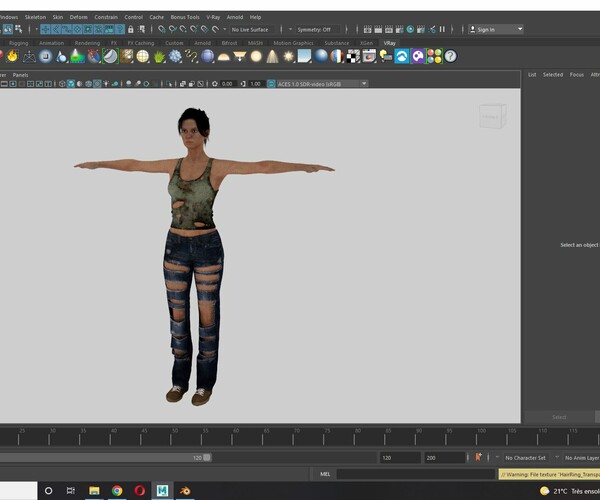The width and height of the screenshot is (600, 500).
Task: Expand the small arrow after snap icons
Action: tap(225, 29)
